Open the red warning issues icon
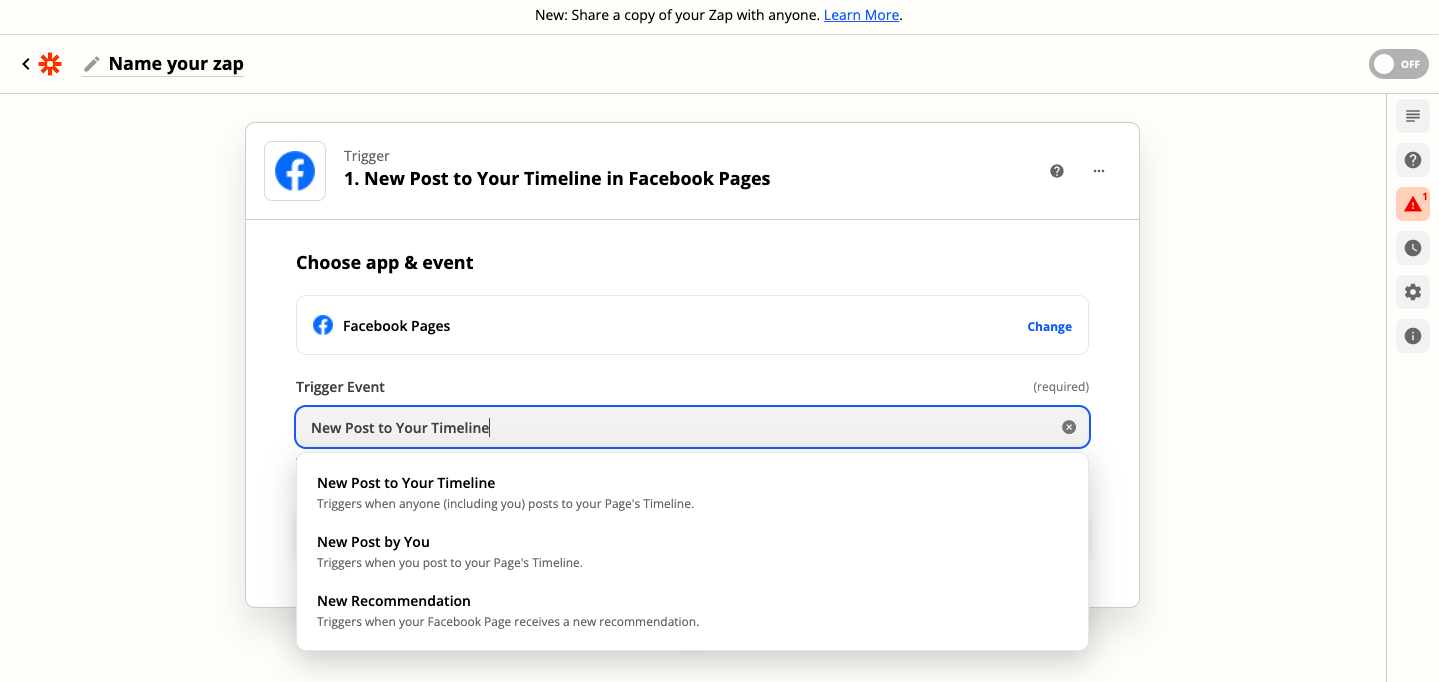This screenshot has height=682, width=1439. [x=1413, y=204]
